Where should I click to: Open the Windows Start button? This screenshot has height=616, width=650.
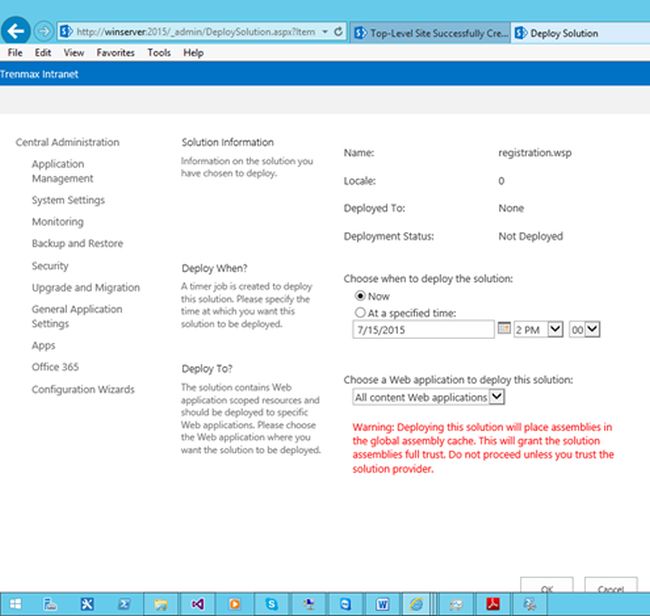(15, 604)
